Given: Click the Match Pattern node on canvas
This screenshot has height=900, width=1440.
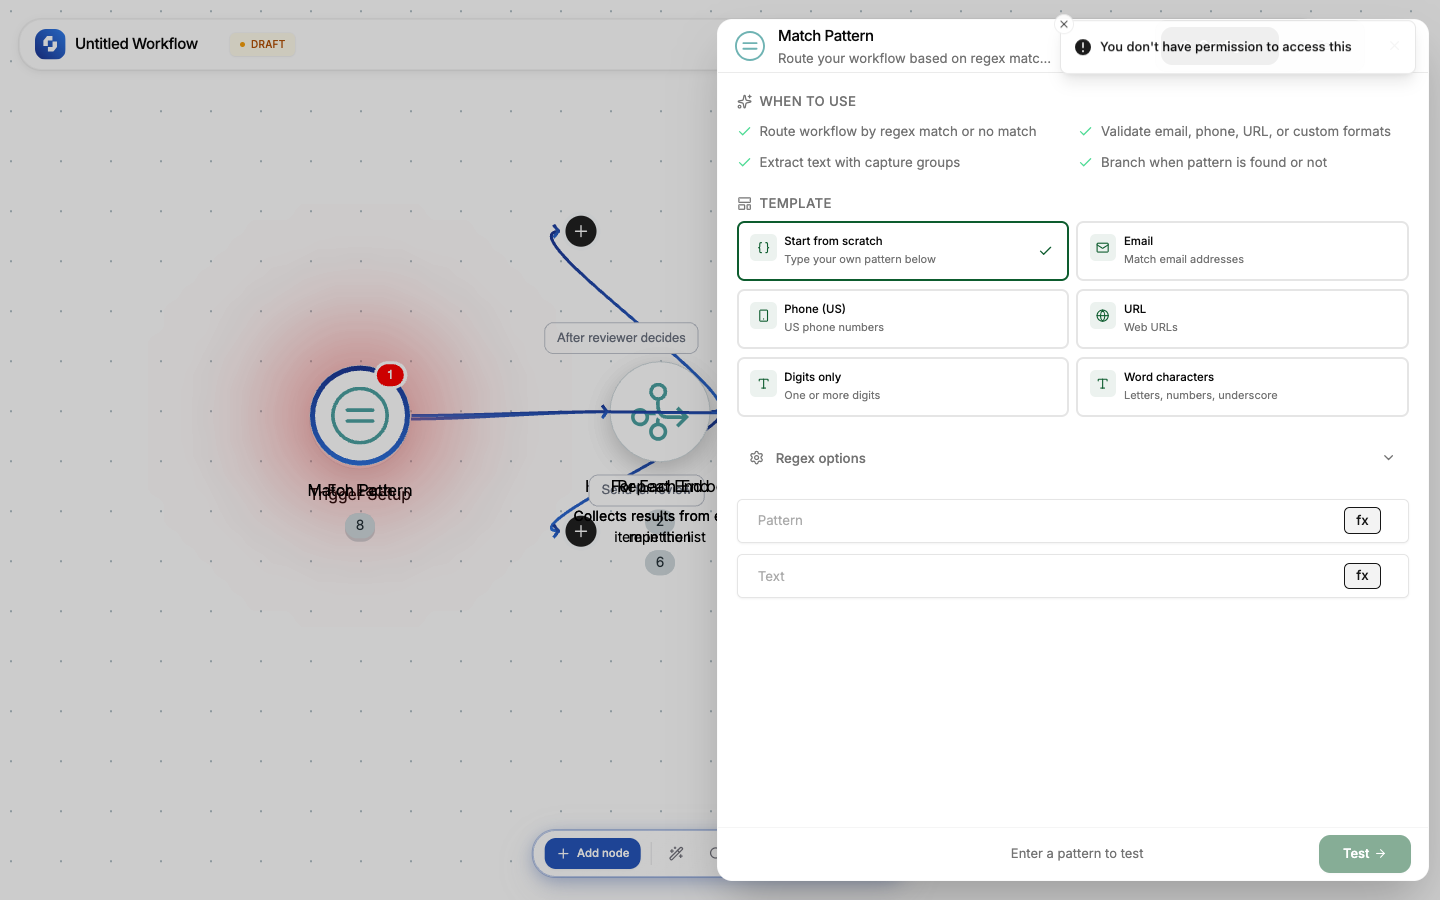Looking at the screenshot, I should tap(360, 415).
